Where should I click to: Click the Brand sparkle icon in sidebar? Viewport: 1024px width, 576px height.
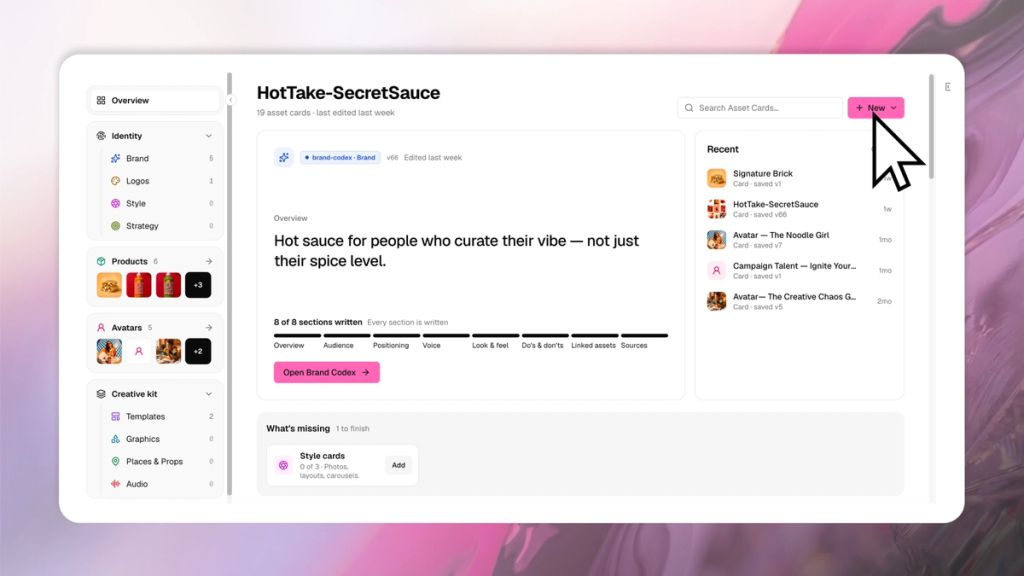click(116, 158)
